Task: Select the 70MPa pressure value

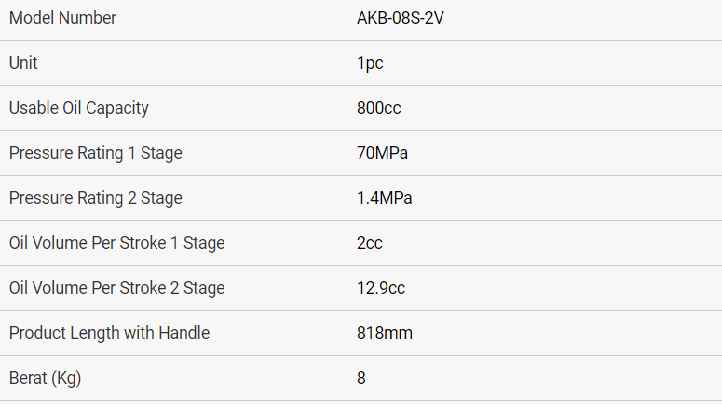Action: pos(383,153)
